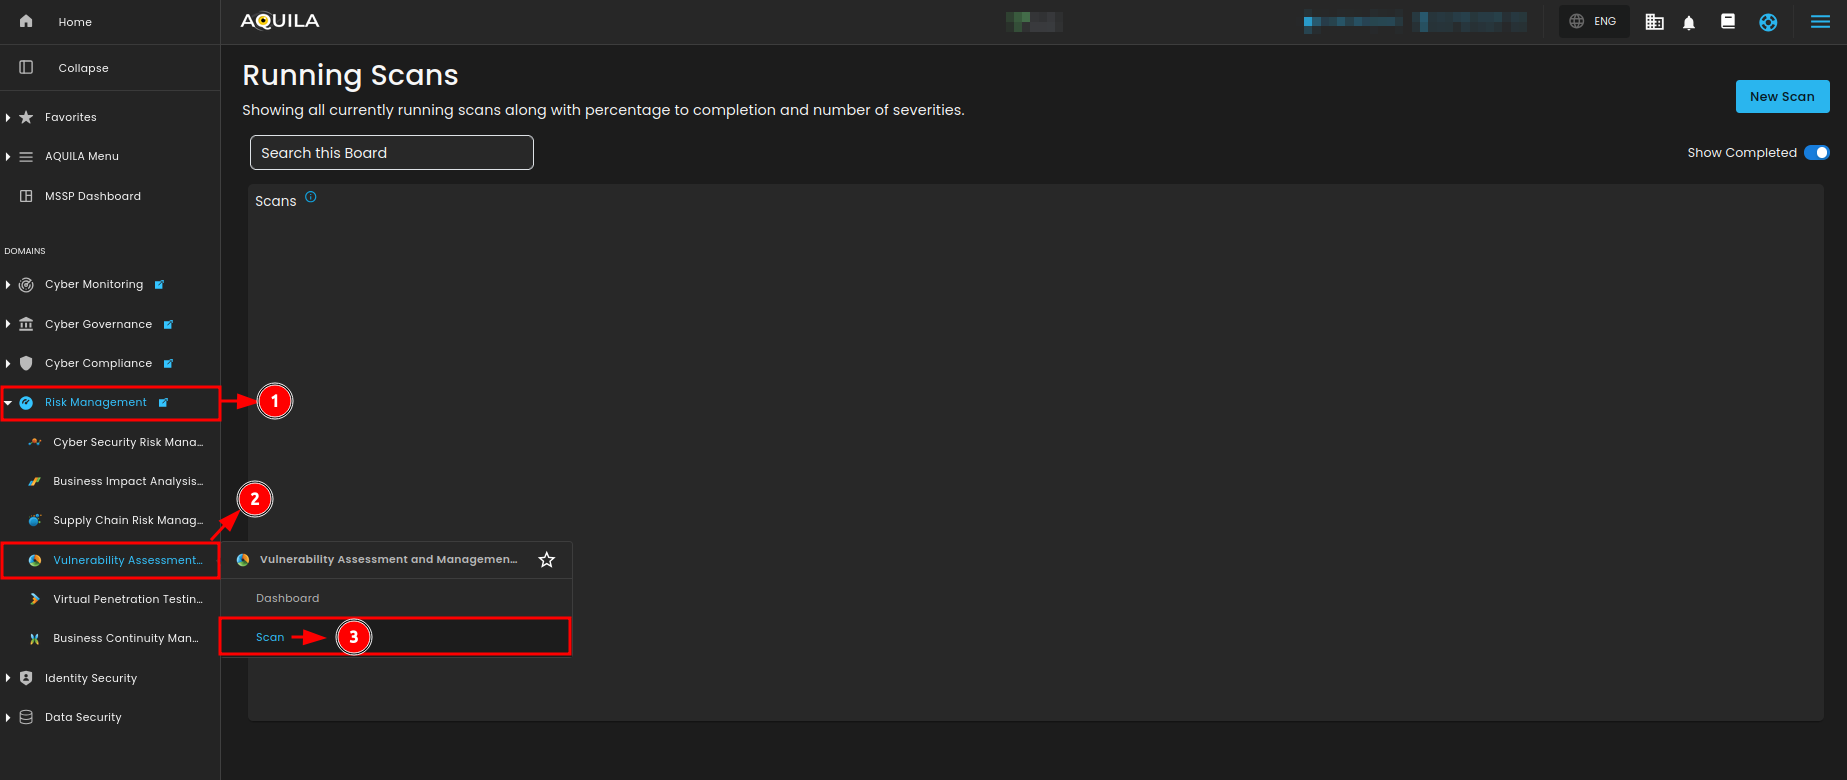Open the help lifebuoy icon

coord(1768,22)
